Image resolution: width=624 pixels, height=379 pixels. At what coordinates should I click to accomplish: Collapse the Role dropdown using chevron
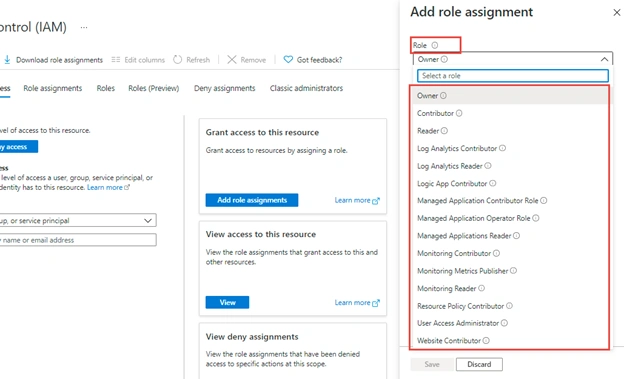point(604,59)
